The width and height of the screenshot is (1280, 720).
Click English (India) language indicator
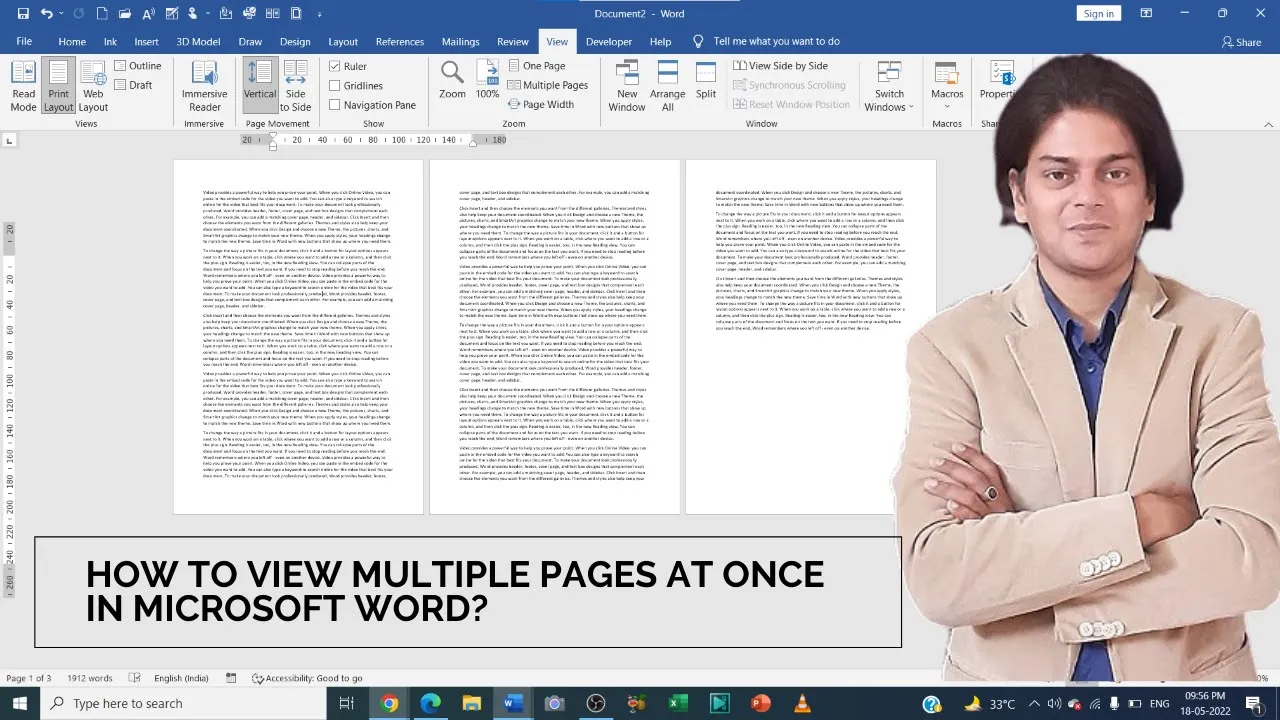pyautogui.click(x=181, y=678)
